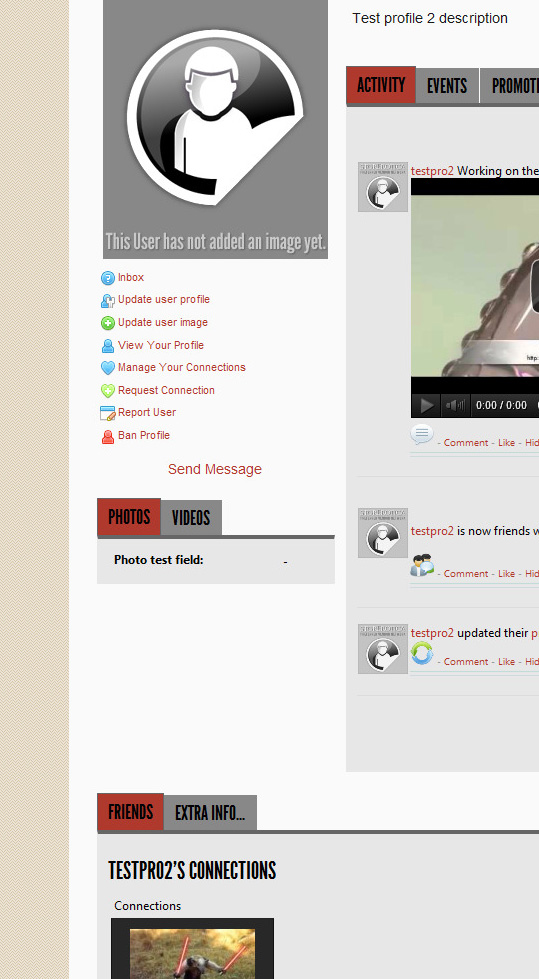The height and width of the screenshot is (979, 539).
Task: Click the Update user profile icon
Action: [x=107, y=300]
